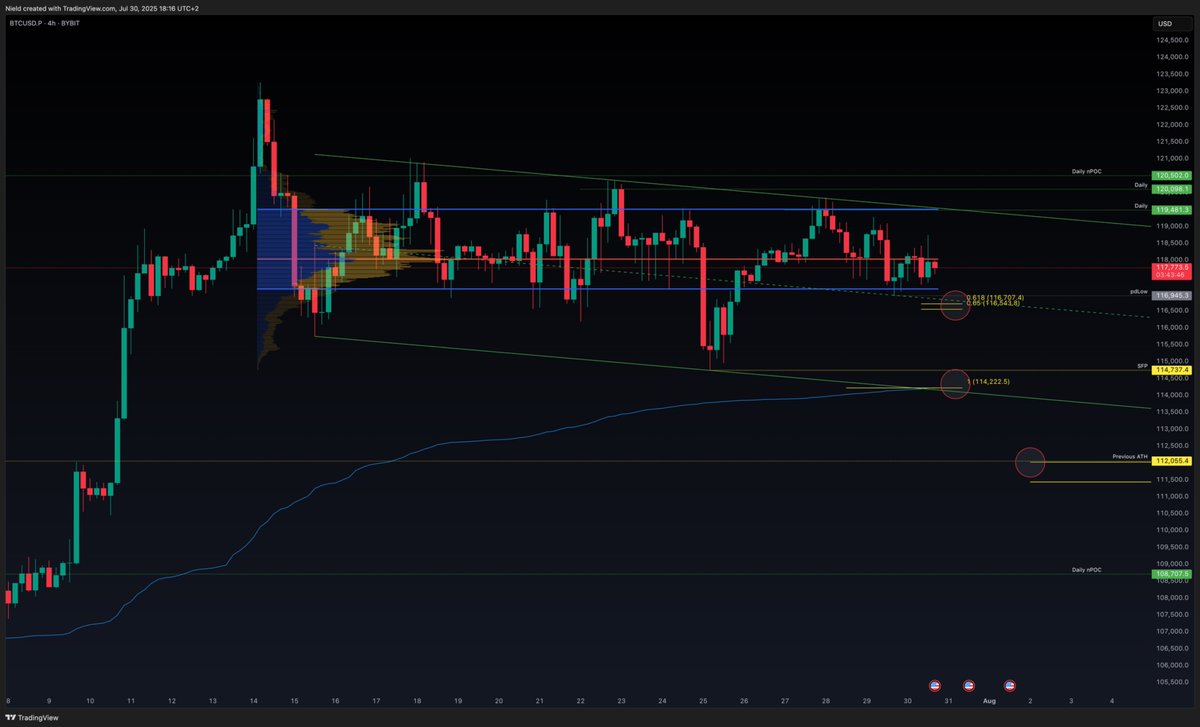Click the no-entry sign below the date 31

point(968,686)
